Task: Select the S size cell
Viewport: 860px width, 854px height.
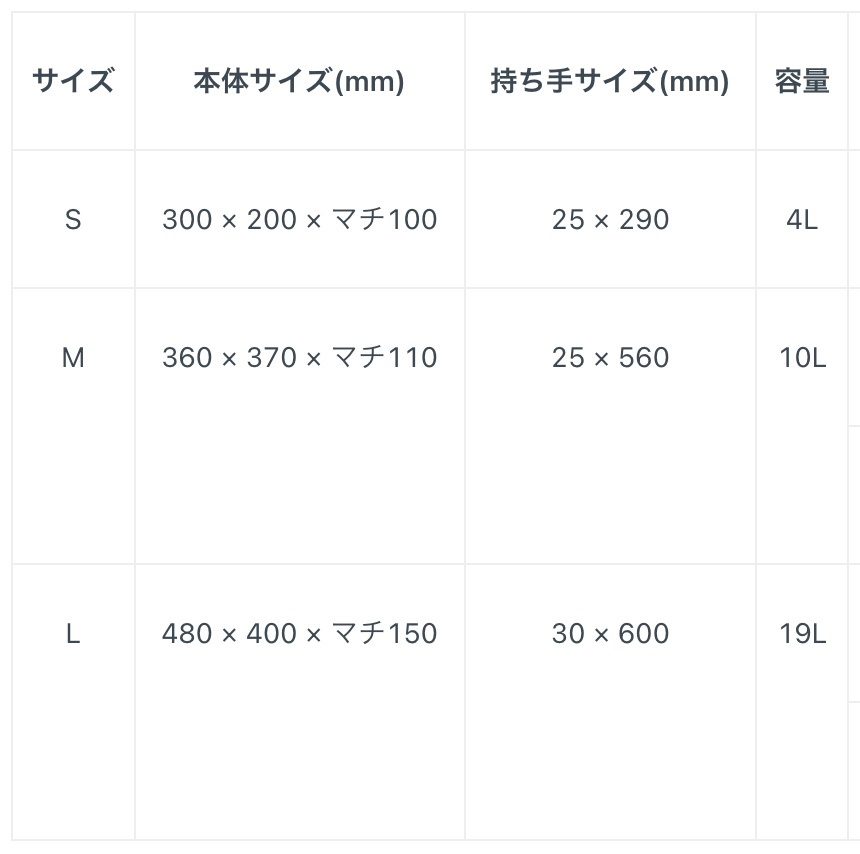Action: coord(73,219)
